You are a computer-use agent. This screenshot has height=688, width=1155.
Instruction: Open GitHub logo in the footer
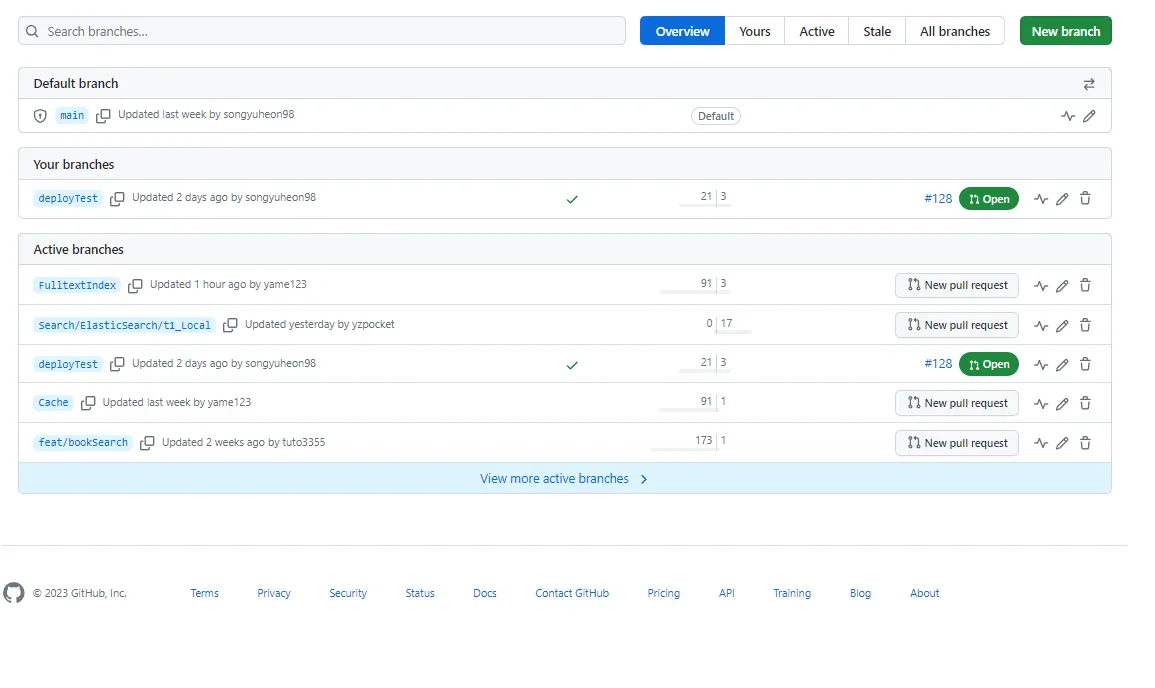click(x=14, y=593)
